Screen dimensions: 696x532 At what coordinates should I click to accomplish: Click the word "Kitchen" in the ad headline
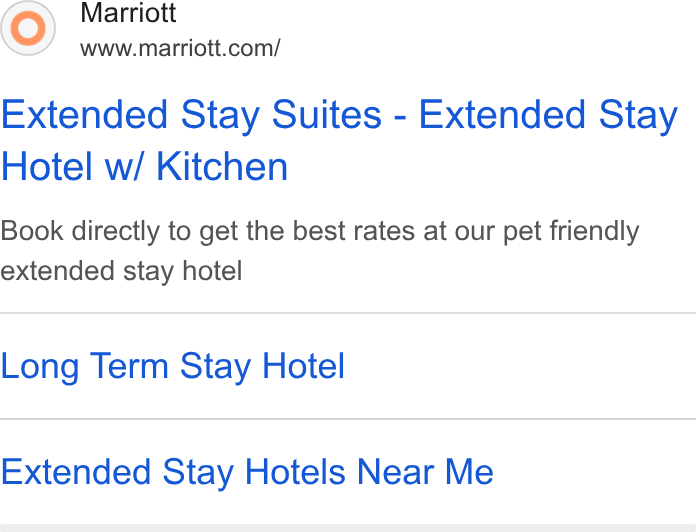[x=222, y=166]
